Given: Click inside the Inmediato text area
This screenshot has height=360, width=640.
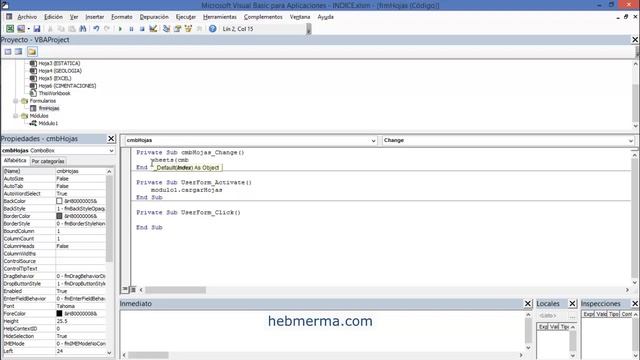Looking at the screenshot, I should (322, 331).
